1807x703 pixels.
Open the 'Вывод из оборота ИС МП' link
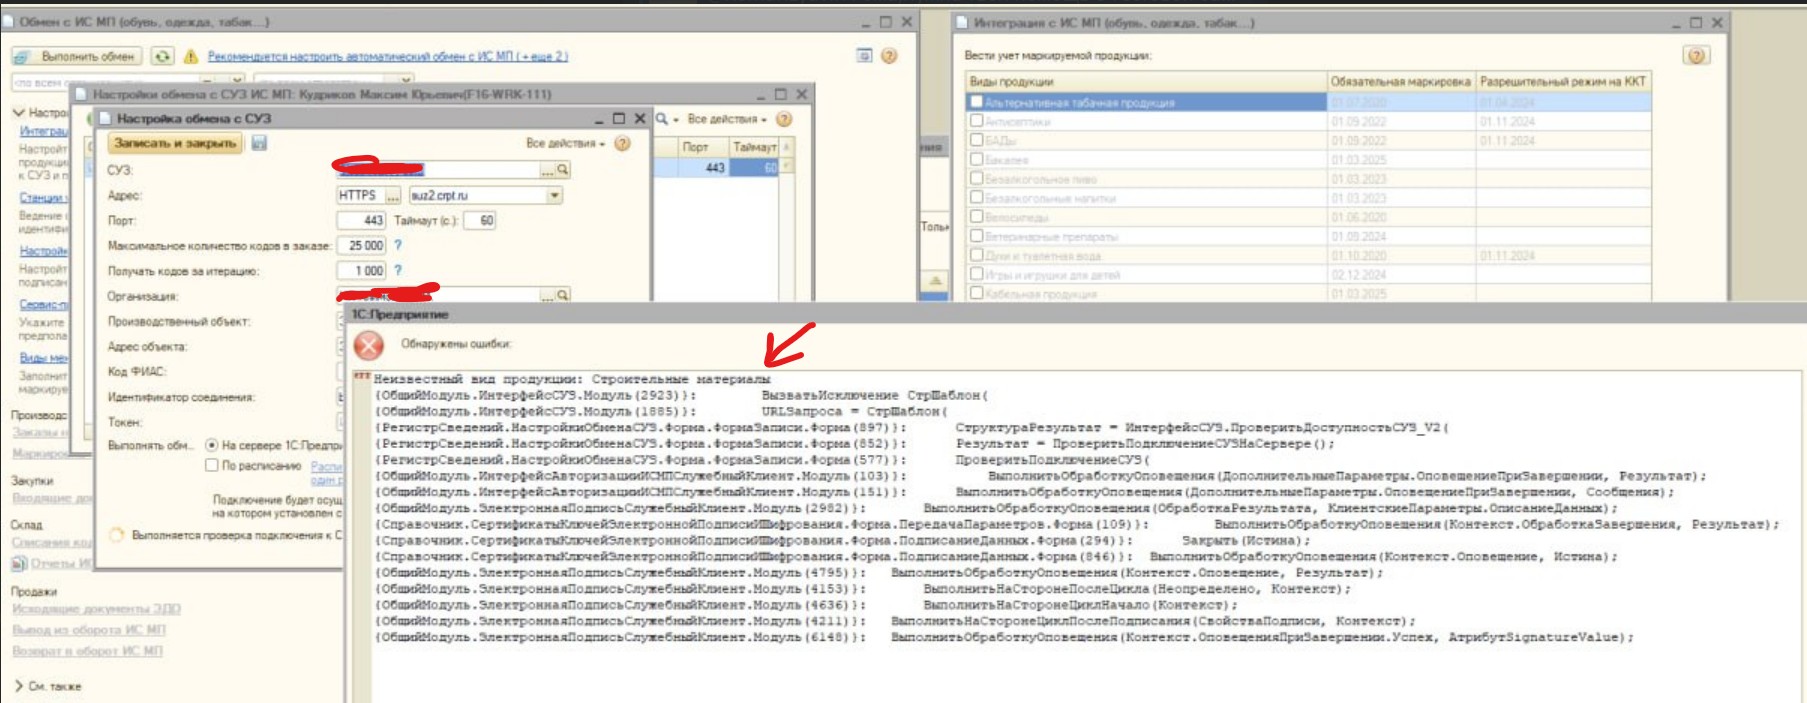pyautogui.click(x=89, y=630)
